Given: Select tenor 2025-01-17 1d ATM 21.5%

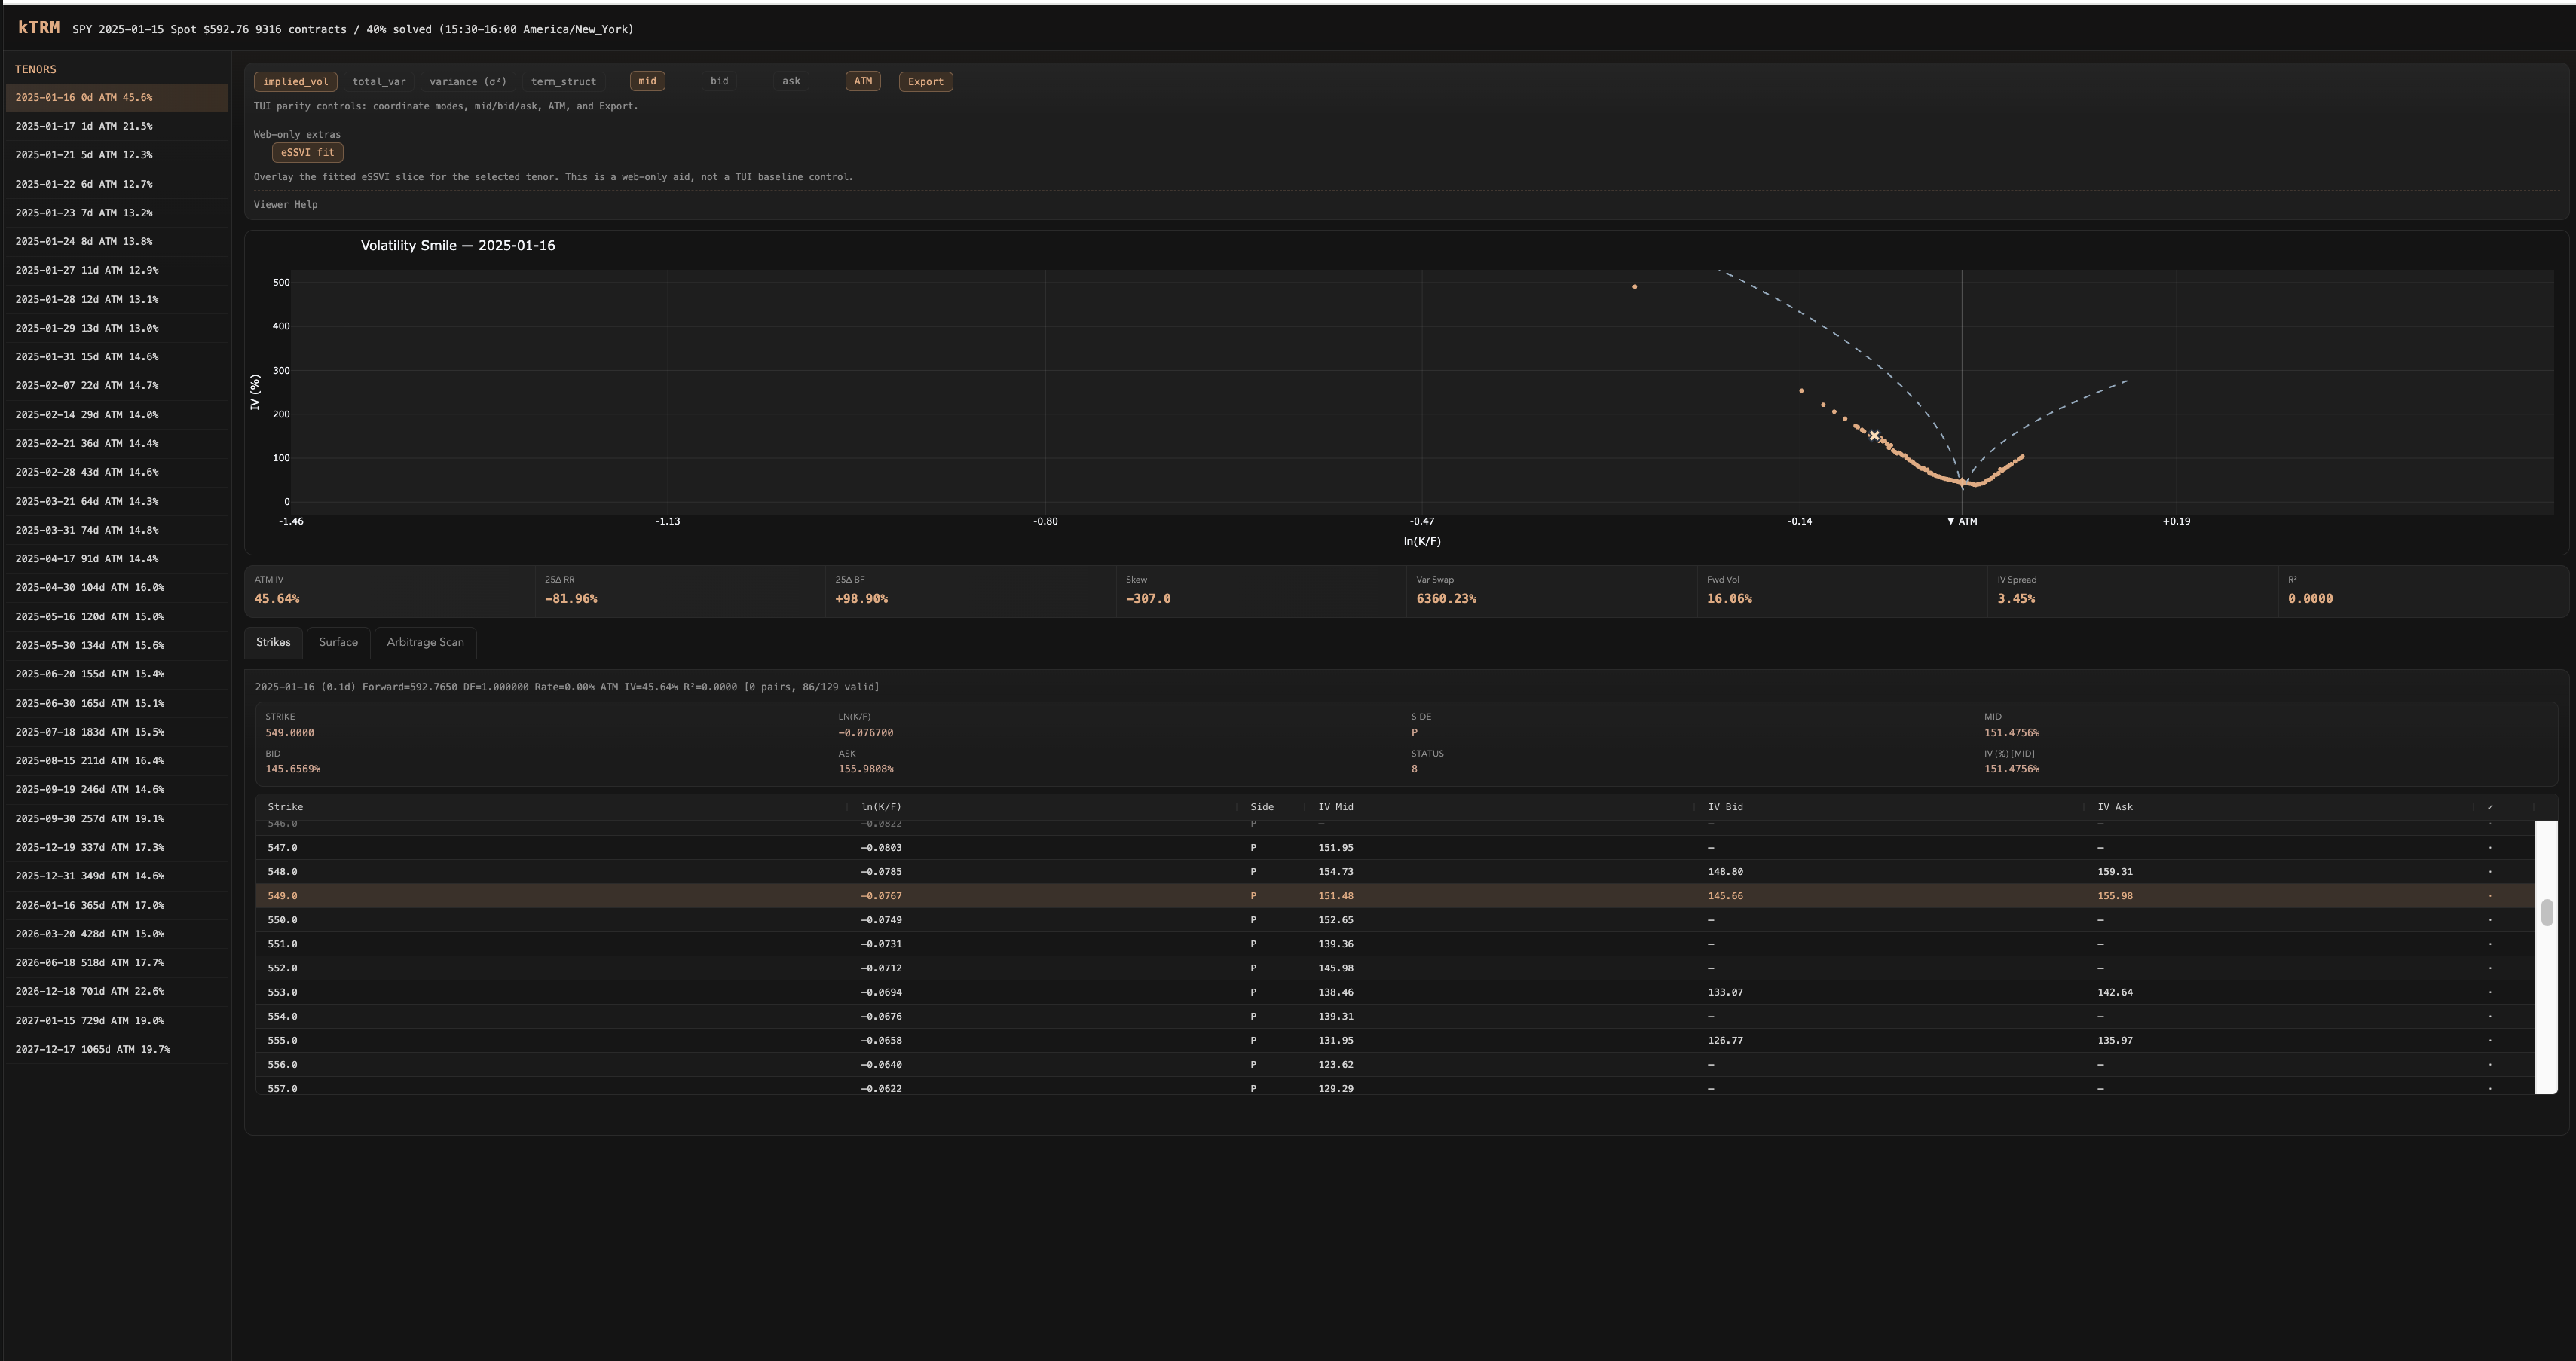Looking at the screenshot, I should click(x=84, y=126).
